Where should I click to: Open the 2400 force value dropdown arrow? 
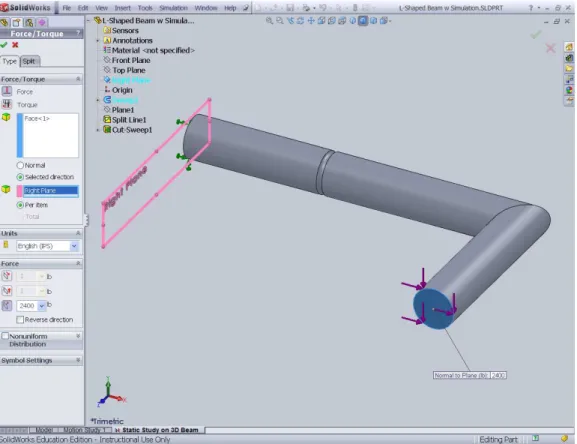pos(42,306)
